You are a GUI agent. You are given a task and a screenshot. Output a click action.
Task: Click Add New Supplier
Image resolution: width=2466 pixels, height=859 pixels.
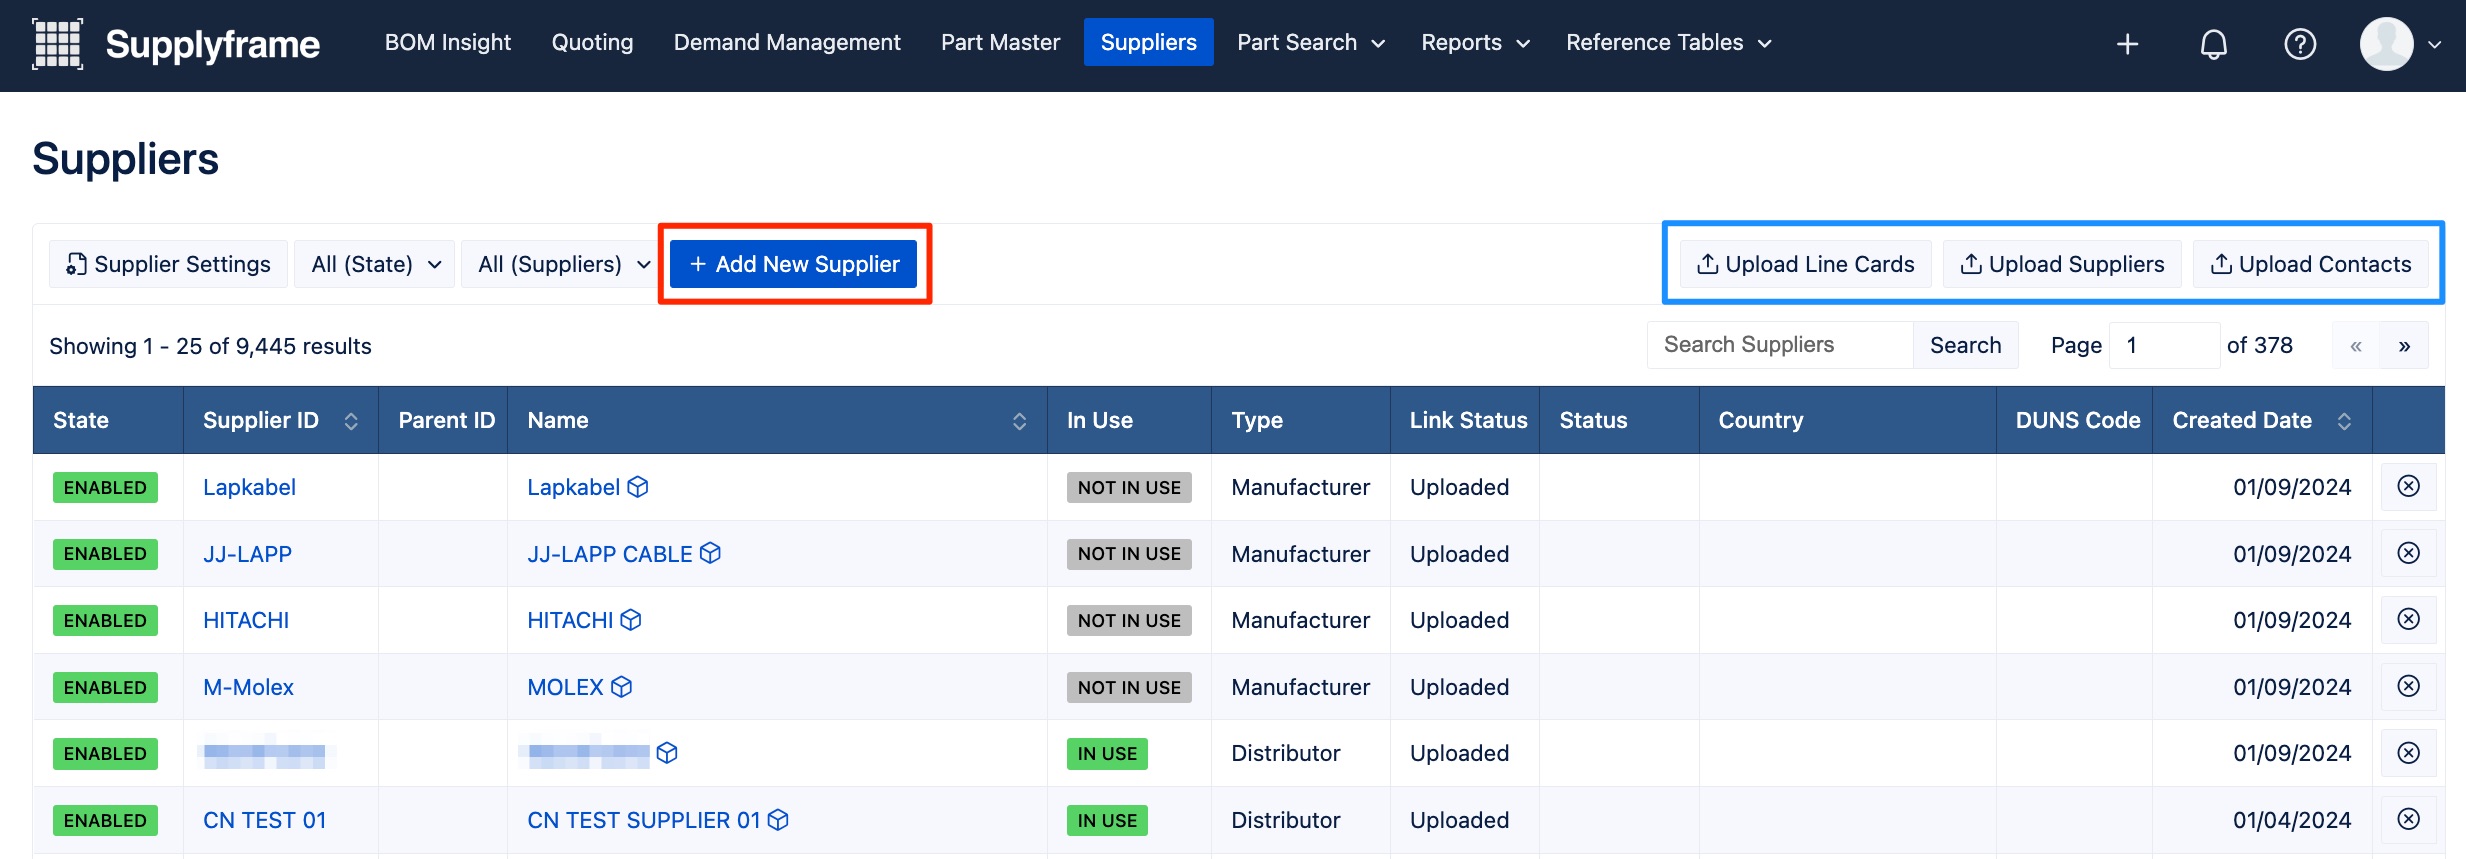coord(794,264)
